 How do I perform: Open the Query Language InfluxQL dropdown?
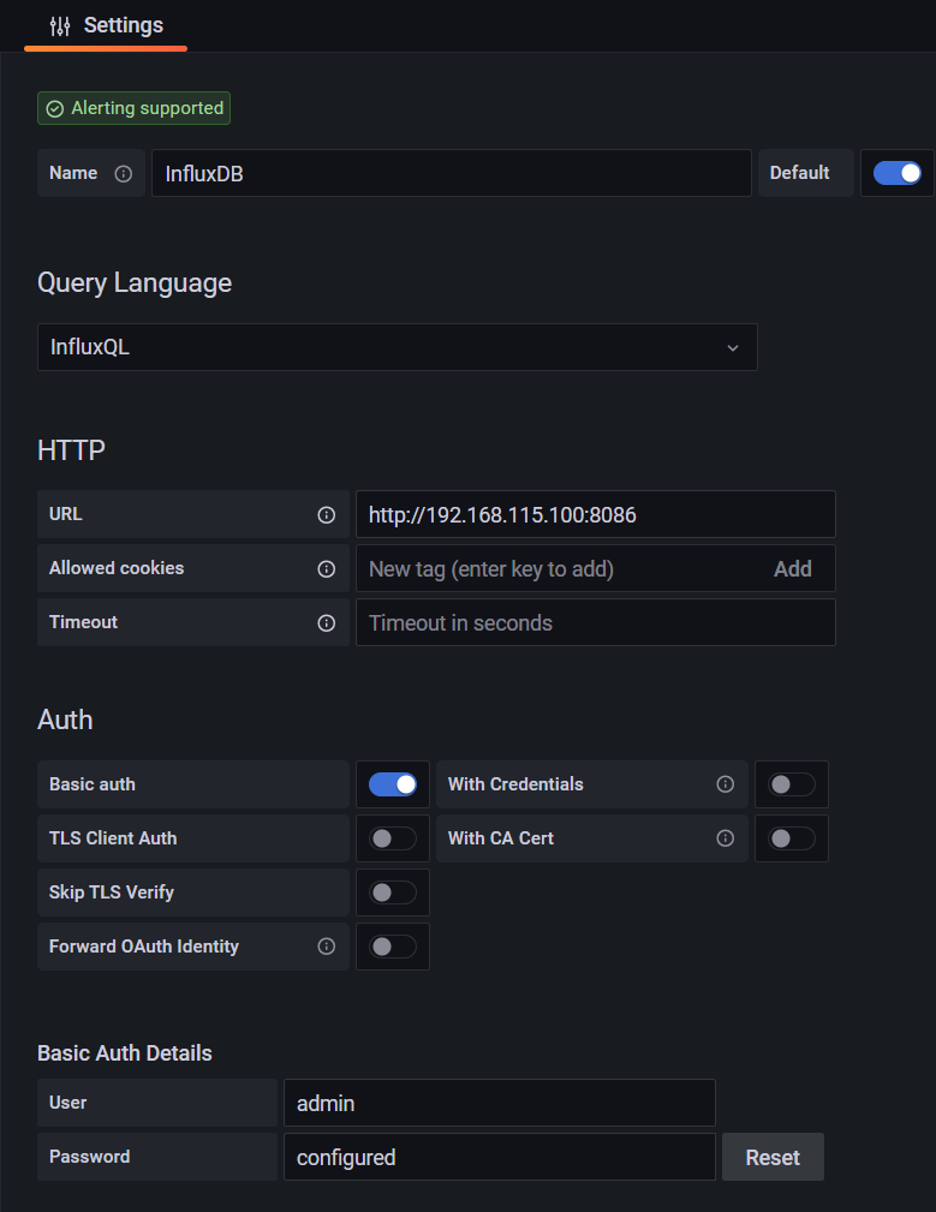point(397,347)
